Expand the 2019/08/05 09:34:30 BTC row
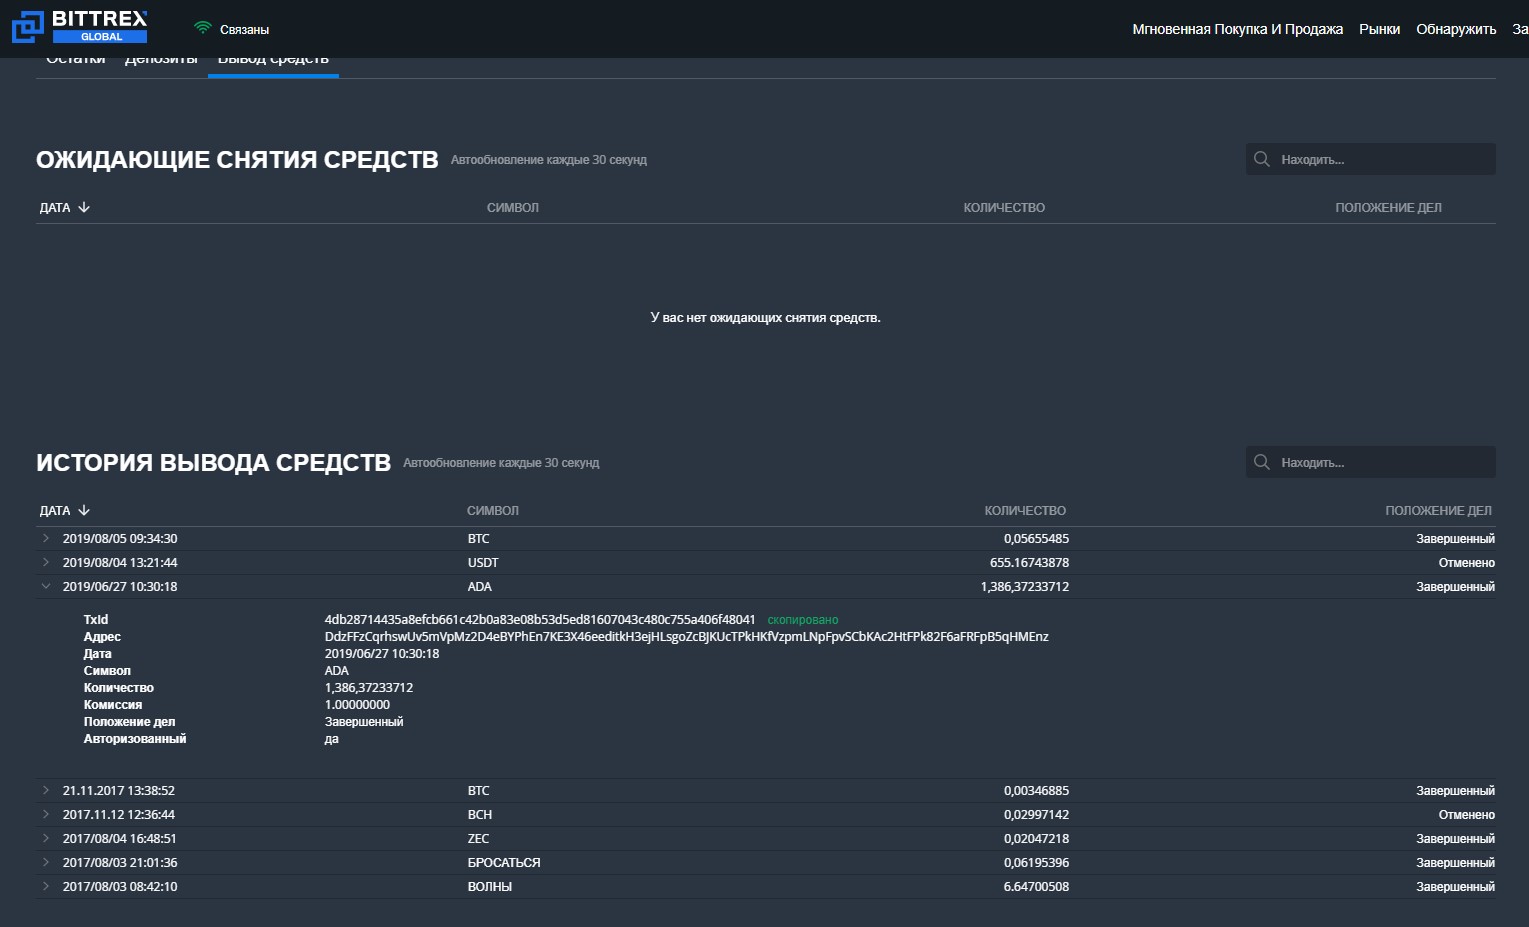1529x927 pixels. click(x=46, y=538)
